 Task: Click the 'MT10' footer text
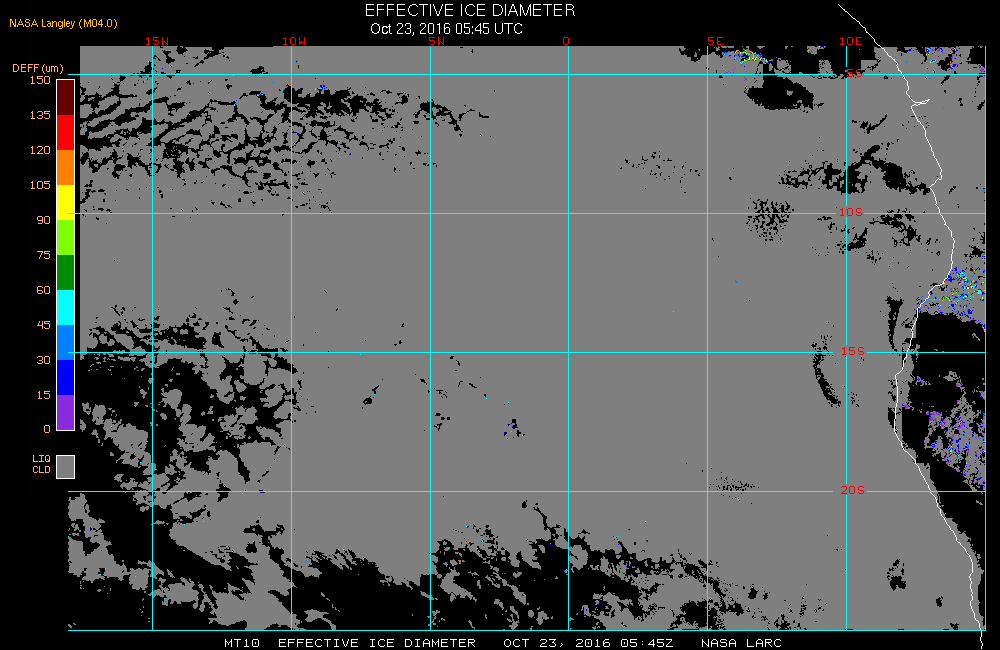click(242, 642)
